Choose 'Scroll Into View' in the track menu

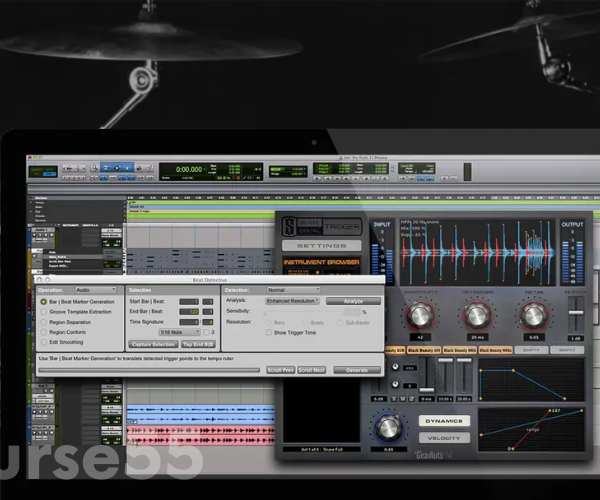pos(60,262)
